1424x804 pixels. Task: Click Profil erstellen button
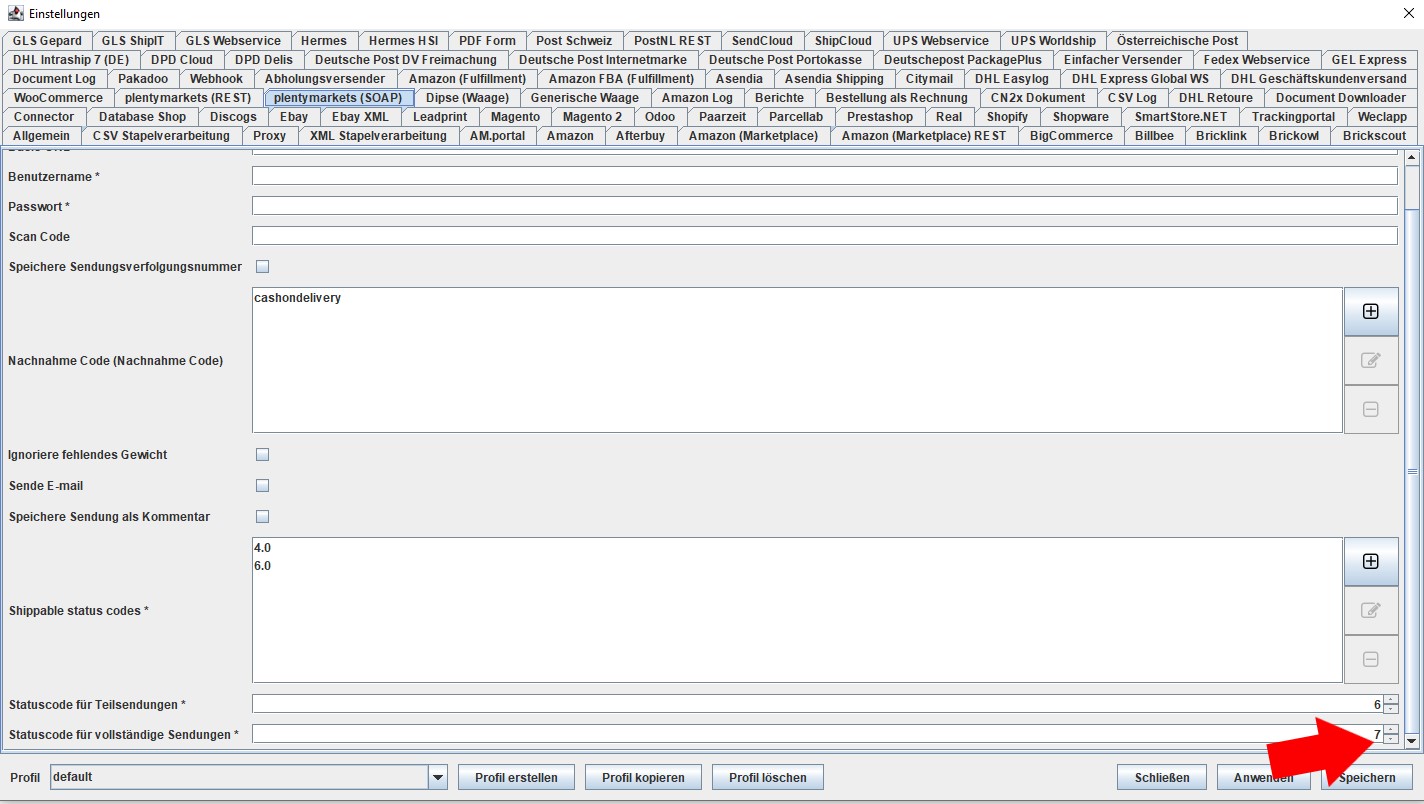(516, 777)
